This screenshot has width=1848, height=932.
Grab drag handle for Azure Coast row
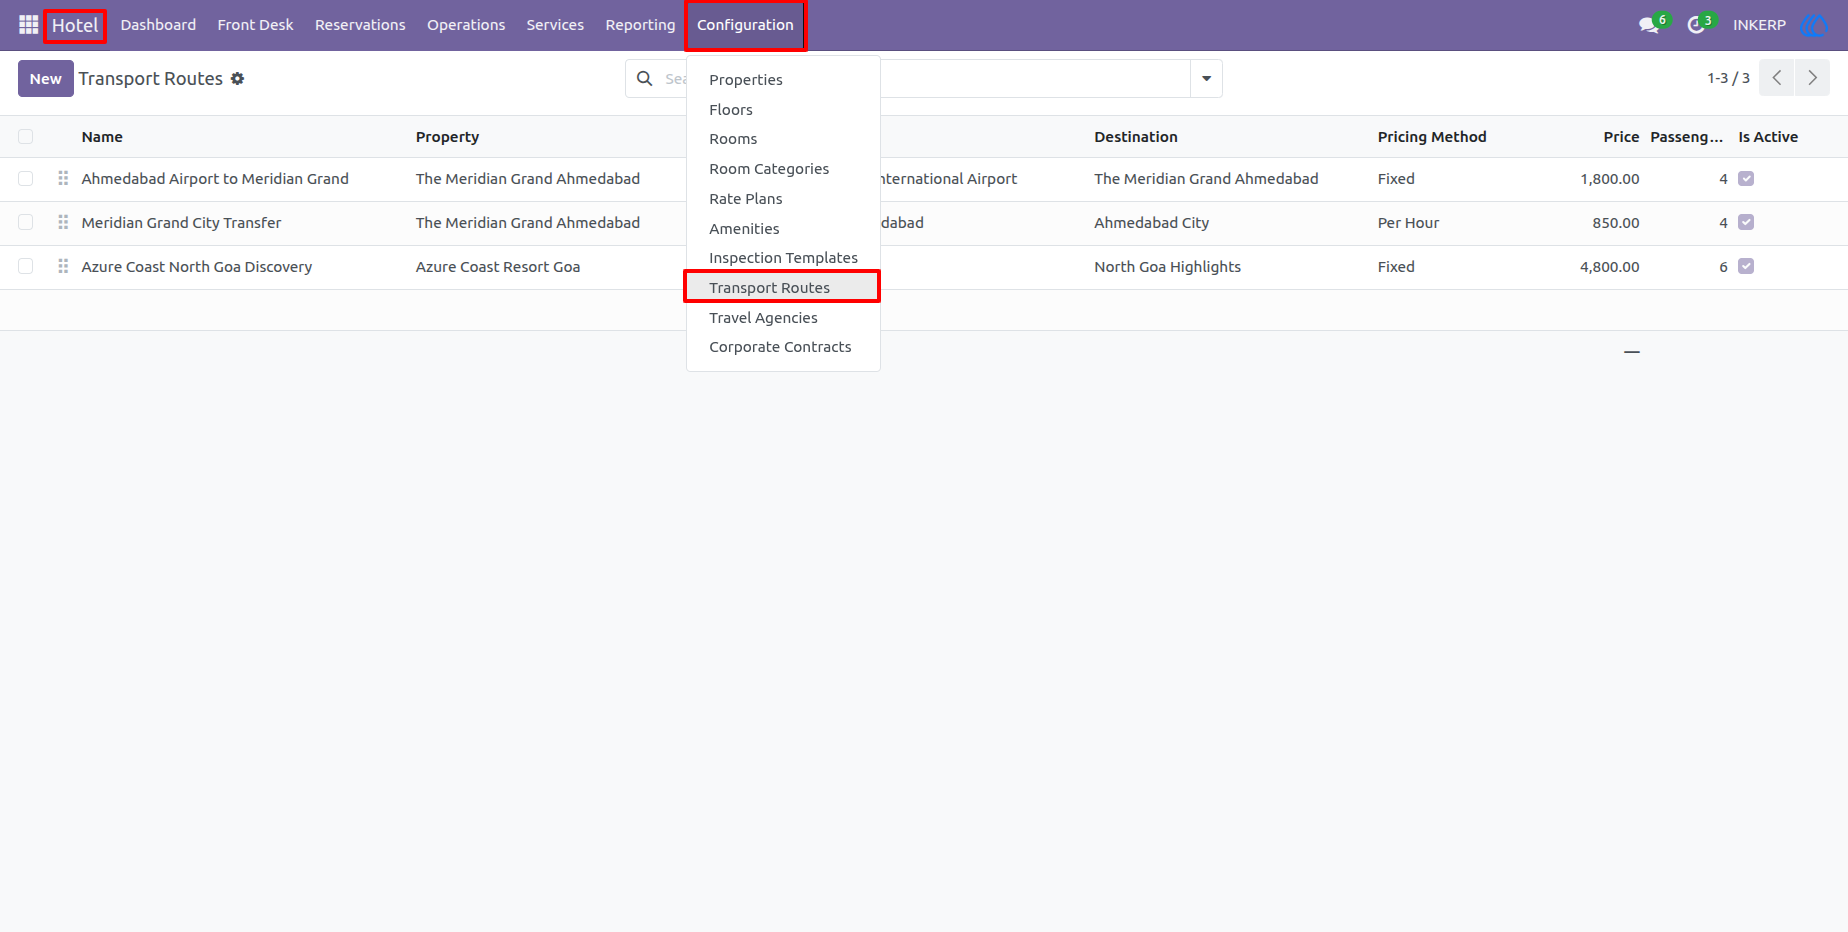tap(63, 266)
